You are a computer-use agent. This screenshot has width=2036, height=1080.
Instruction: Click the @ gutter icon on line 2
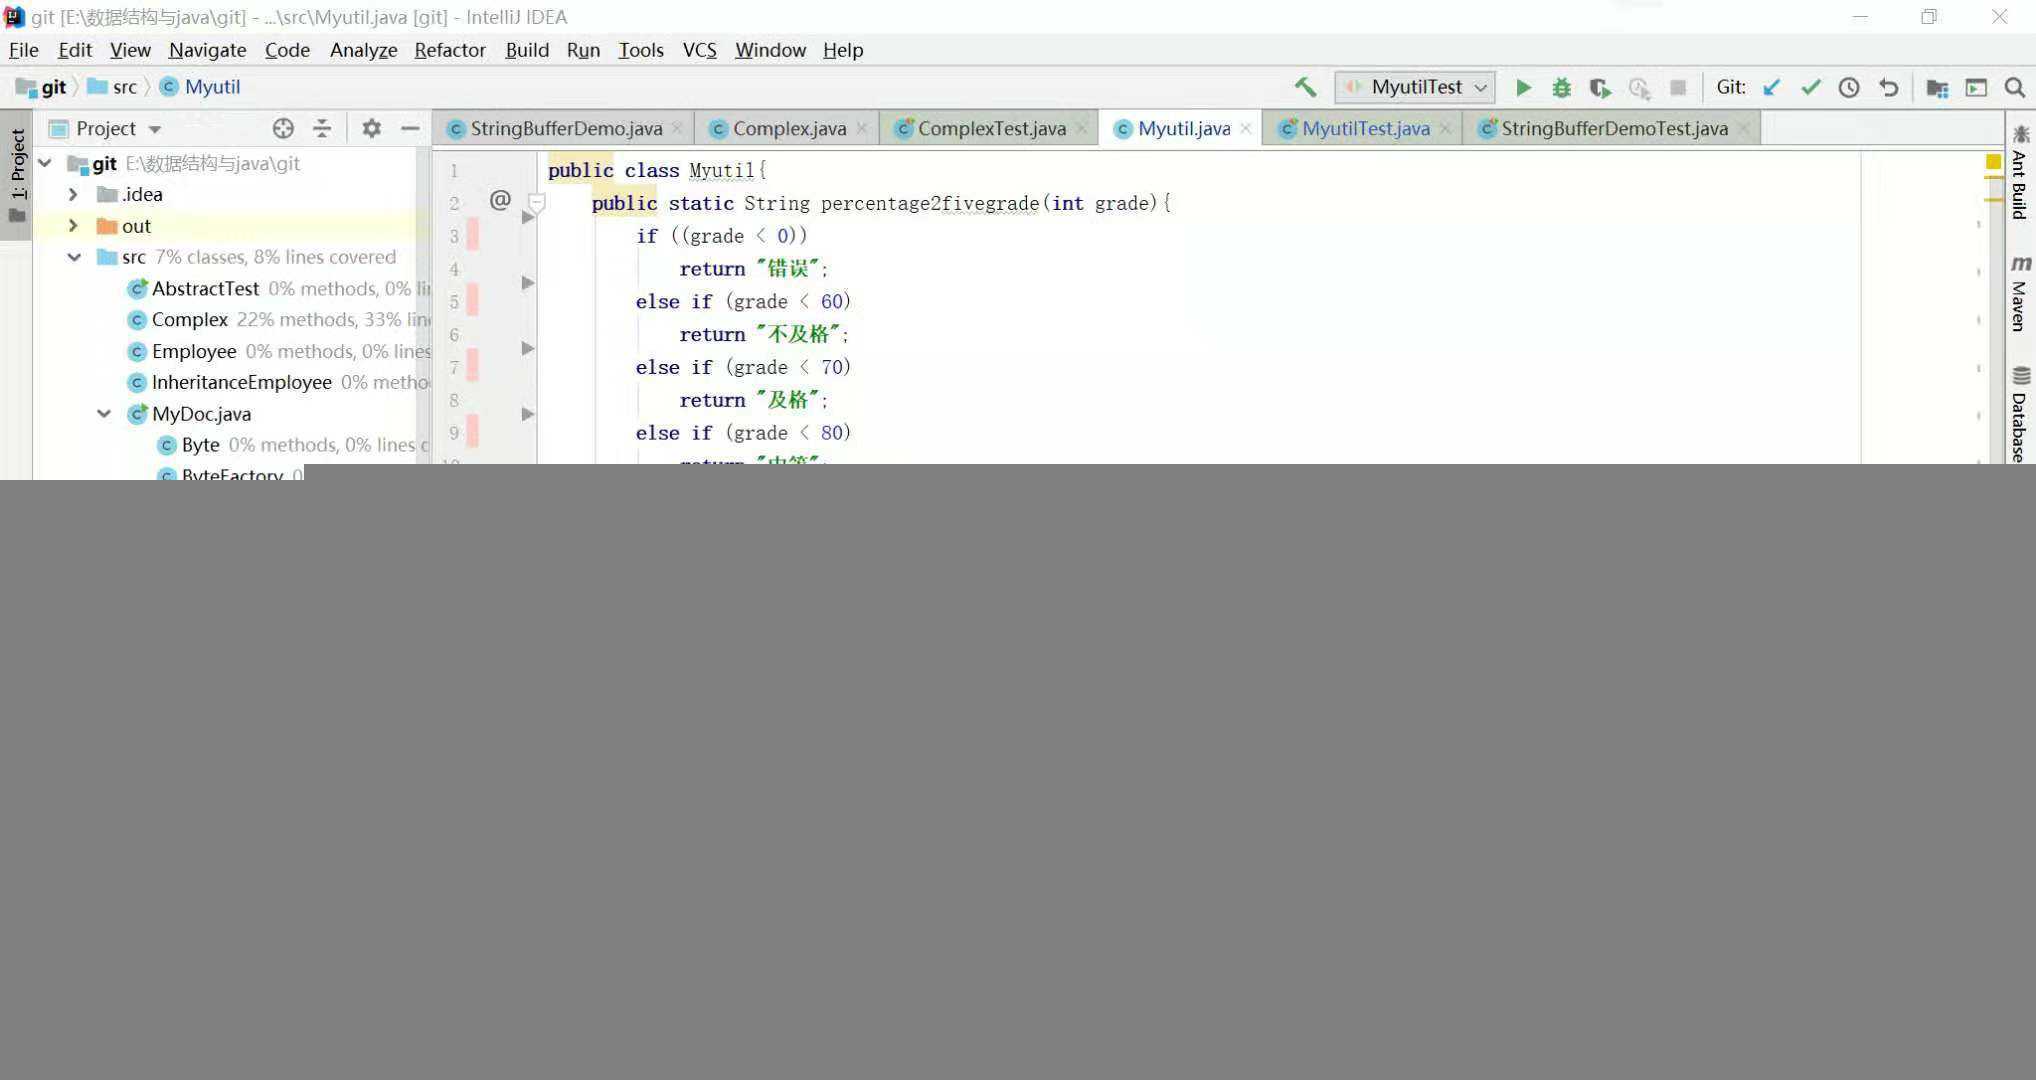(500, 200)
